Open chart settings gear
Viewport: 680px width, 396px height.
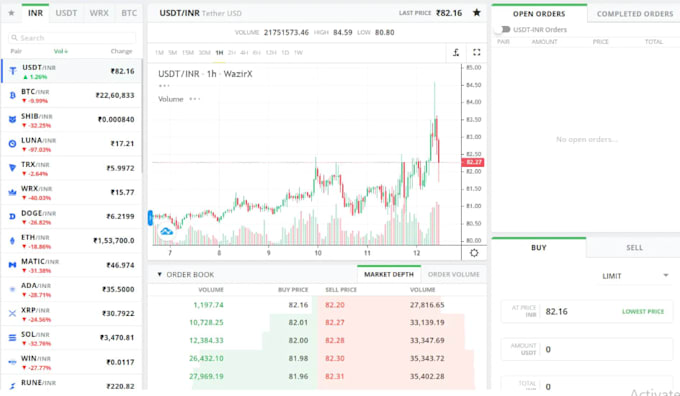click(x=474, y=253)
